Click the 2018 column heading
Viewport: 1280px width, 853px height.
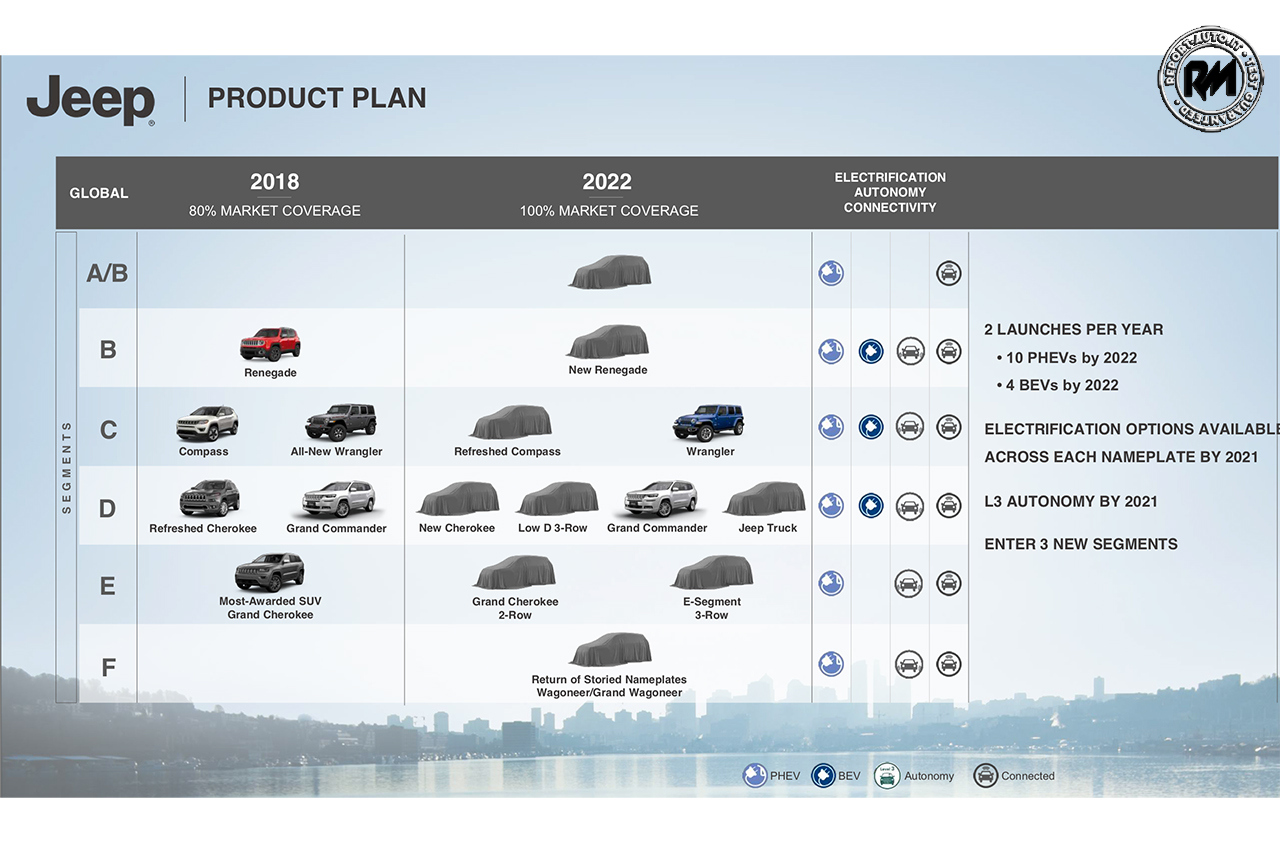(x=274, y=182)
